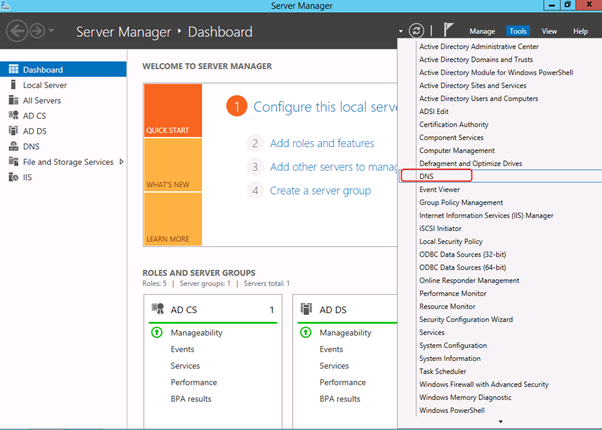Select AD DS role icon in sidebar

(x=13, y=131)
